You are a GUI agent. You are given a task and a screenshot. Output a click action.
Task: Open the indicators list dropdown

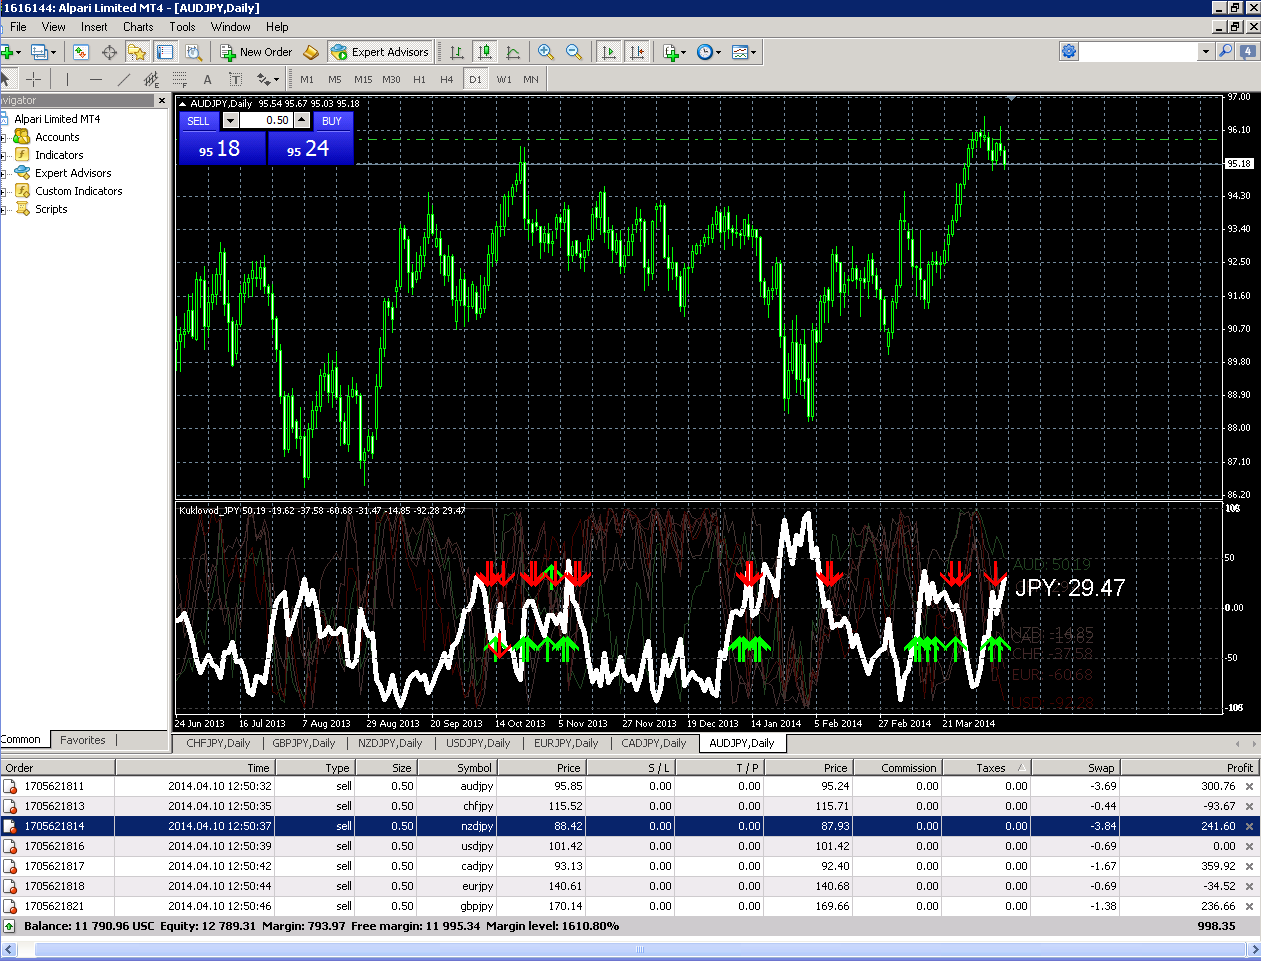coord(683,52)
